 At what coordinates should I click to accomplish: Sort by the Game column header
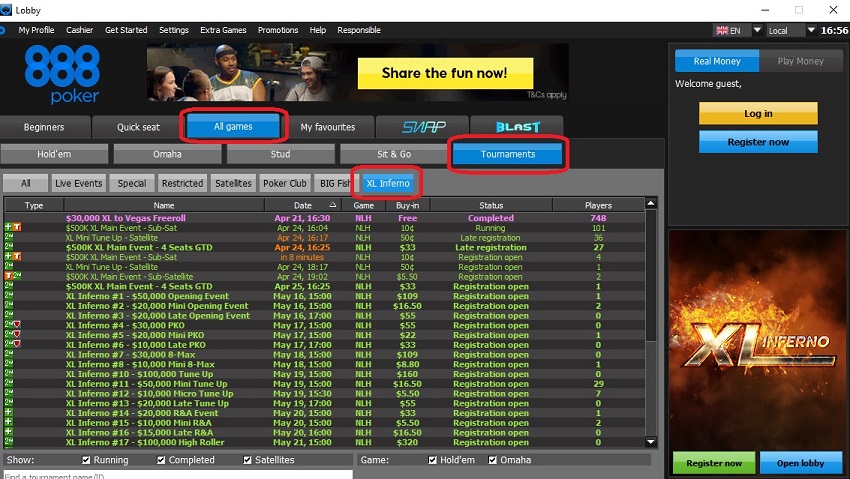pos(363,205)
